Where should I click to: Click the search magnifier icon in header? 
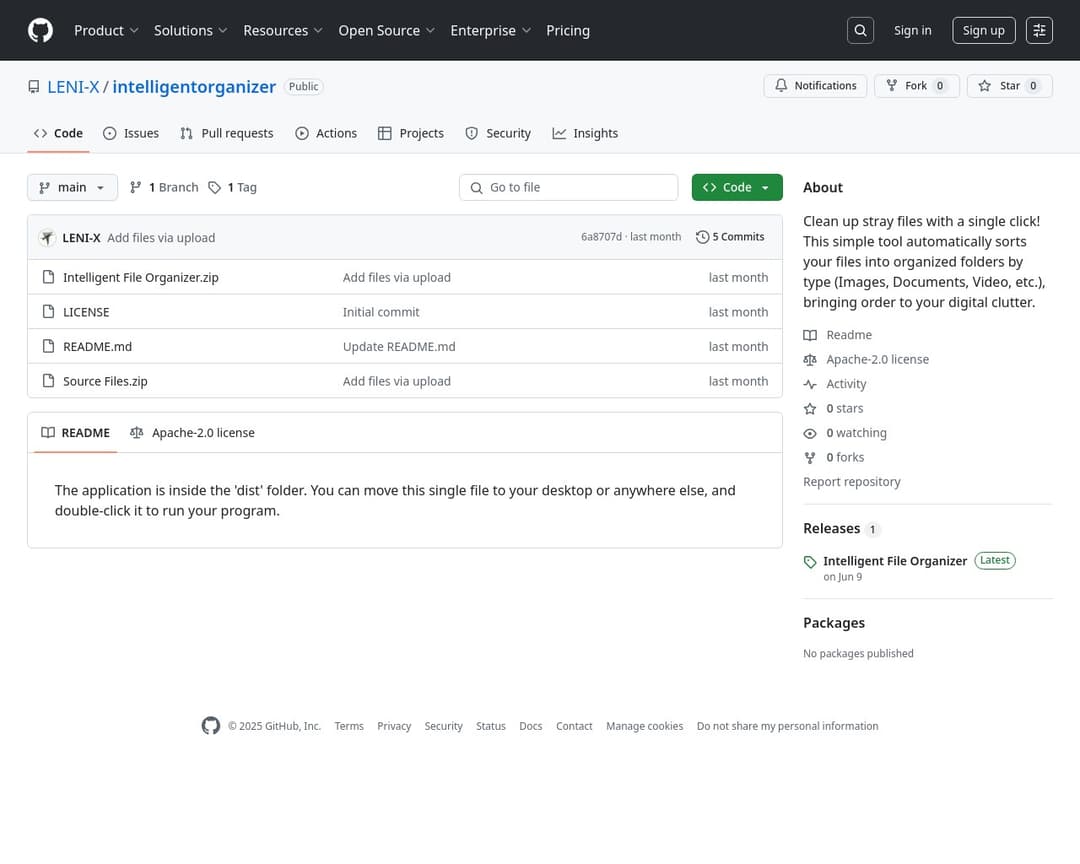pyautogui.click(x=860, y=30)
